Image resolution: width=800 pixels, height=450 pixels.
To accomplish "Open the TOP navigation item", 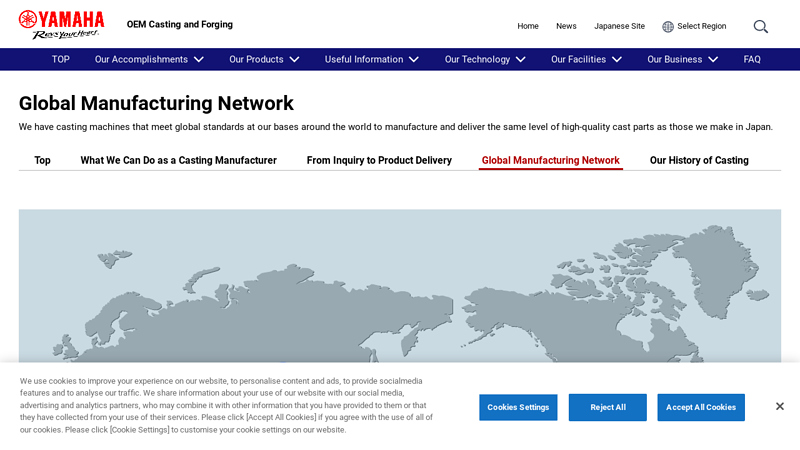I will pyautogui.click(x=61, y=60).
